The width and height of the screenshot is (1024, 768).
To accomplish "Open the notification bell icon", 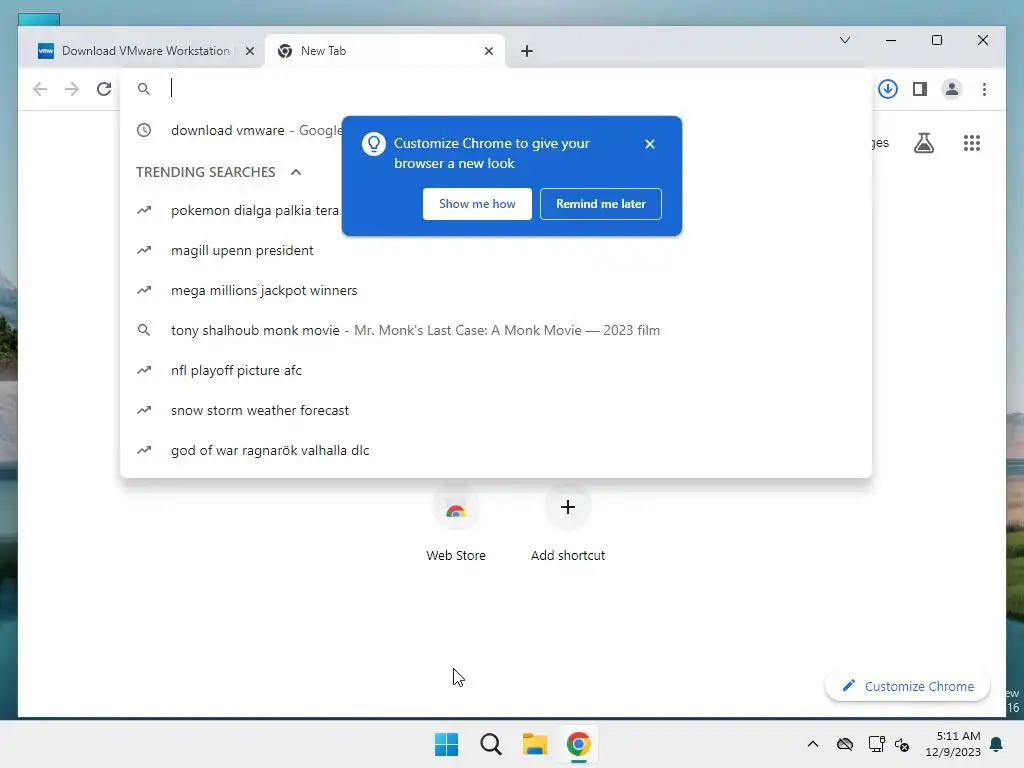I will [x=997, y=744].
